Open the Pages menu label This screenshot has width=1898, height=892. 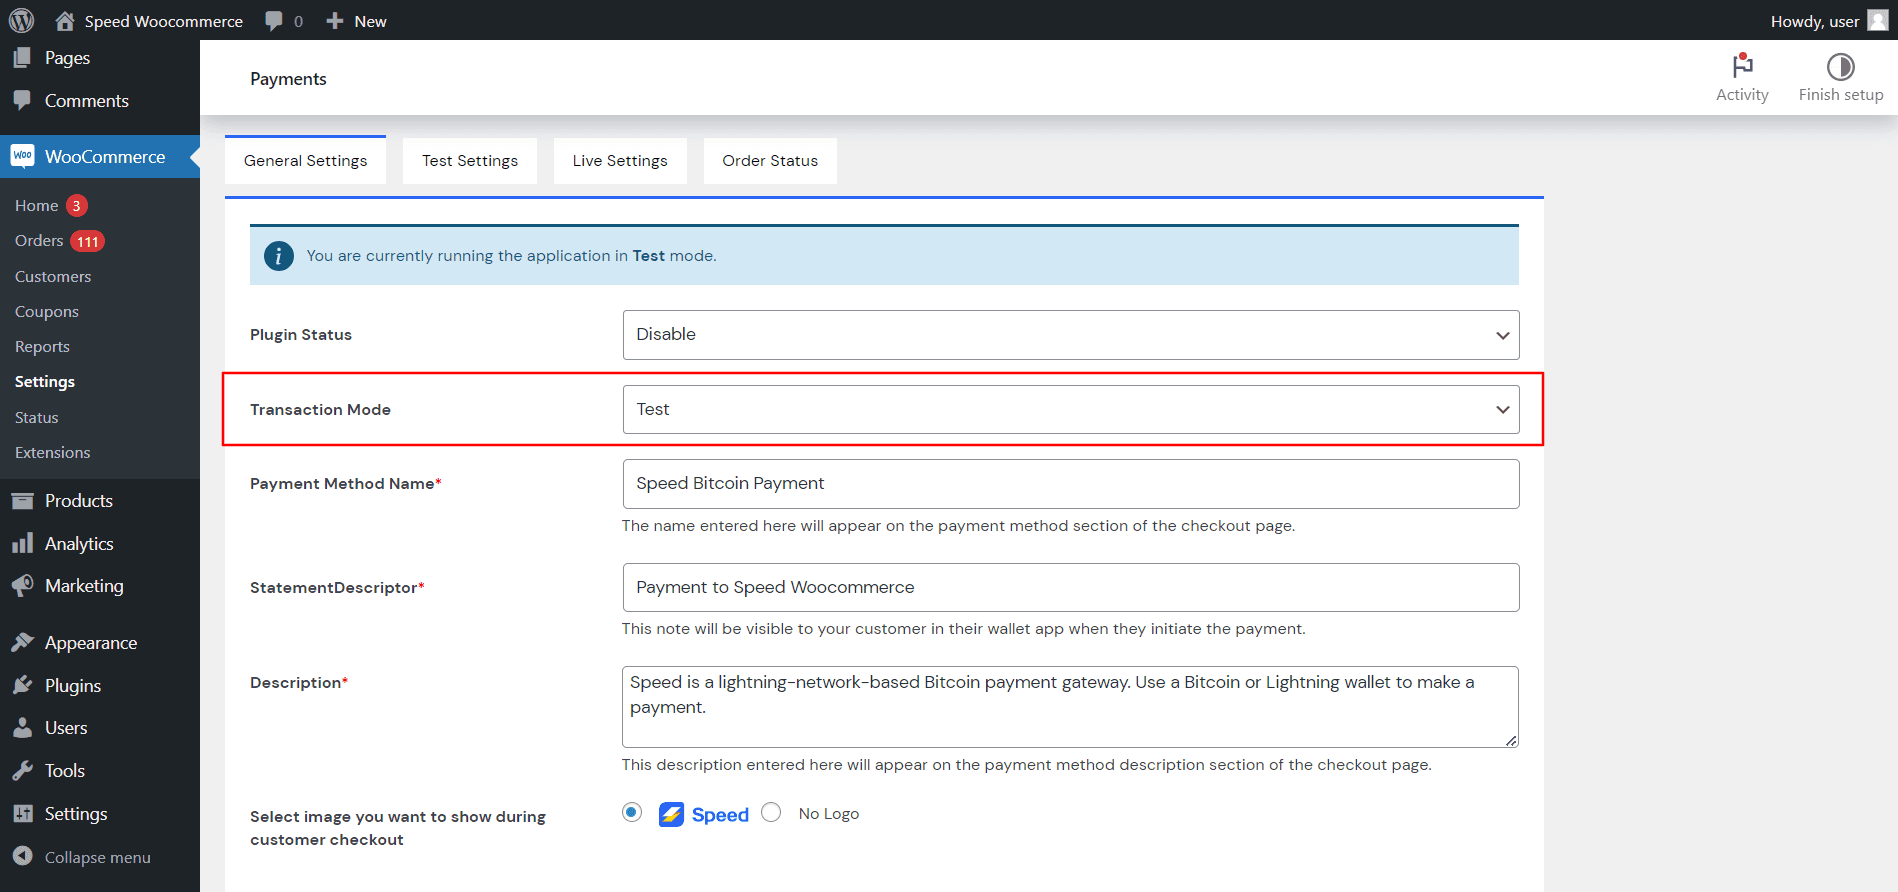tap(68, 58)
